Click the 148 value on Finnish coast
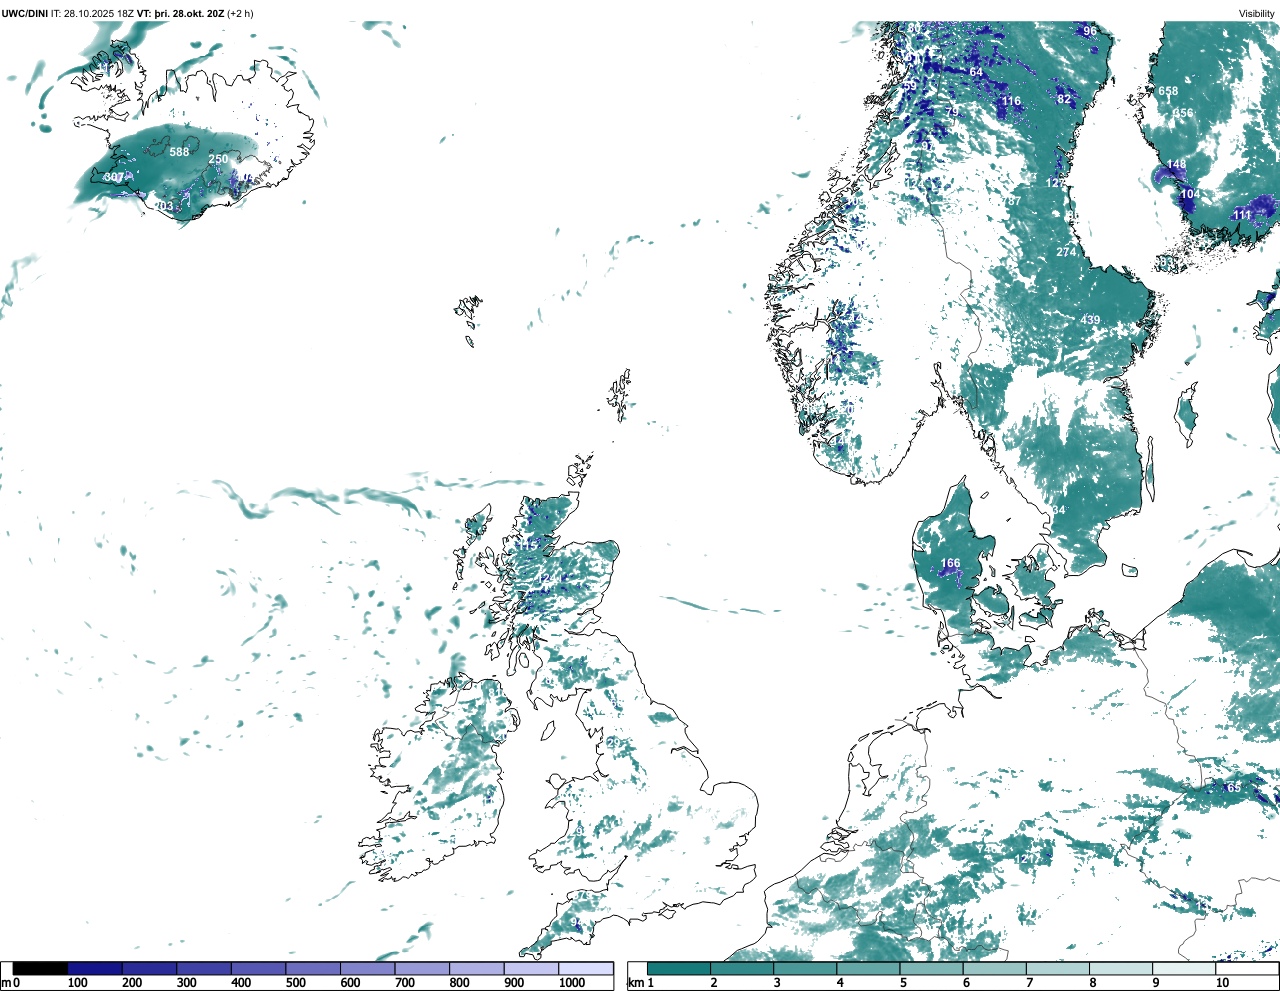The image size is (1280, 991). tap(1176, 165)
